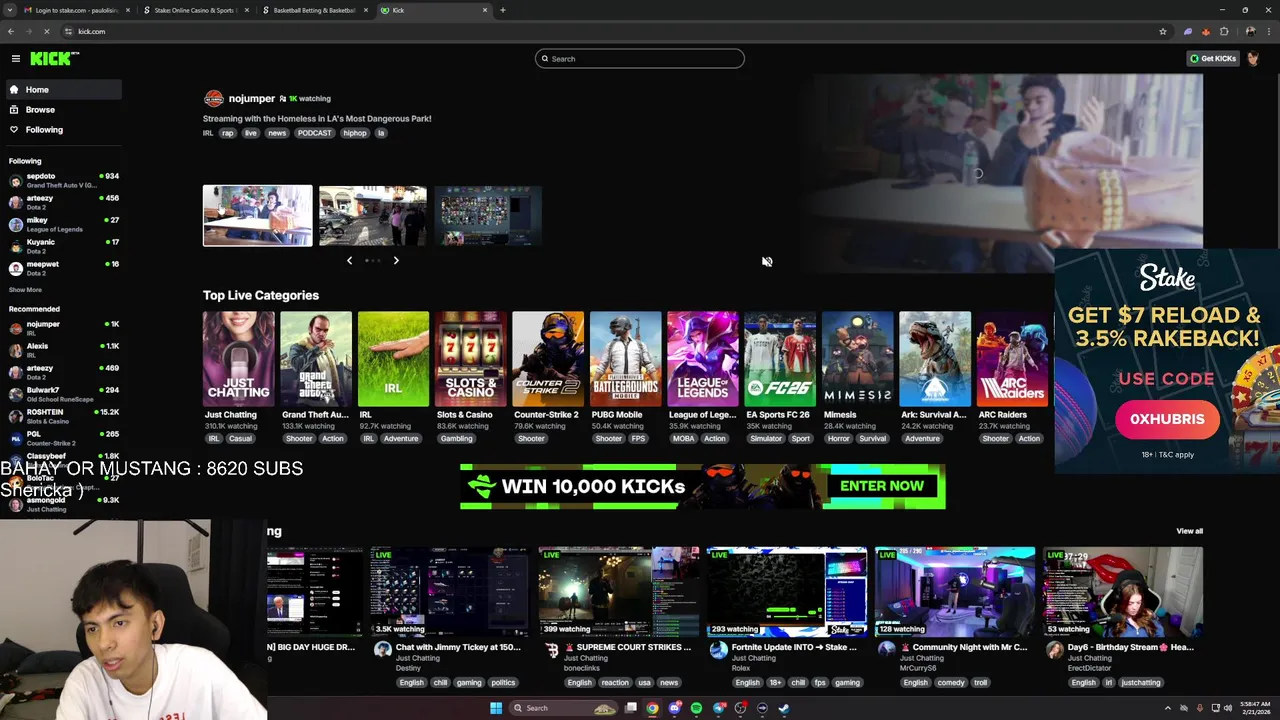The height and width of the screenshot is (720, 1280).
Task: Switch to Stake Online Casino tab
Action: tap(195, 10)
